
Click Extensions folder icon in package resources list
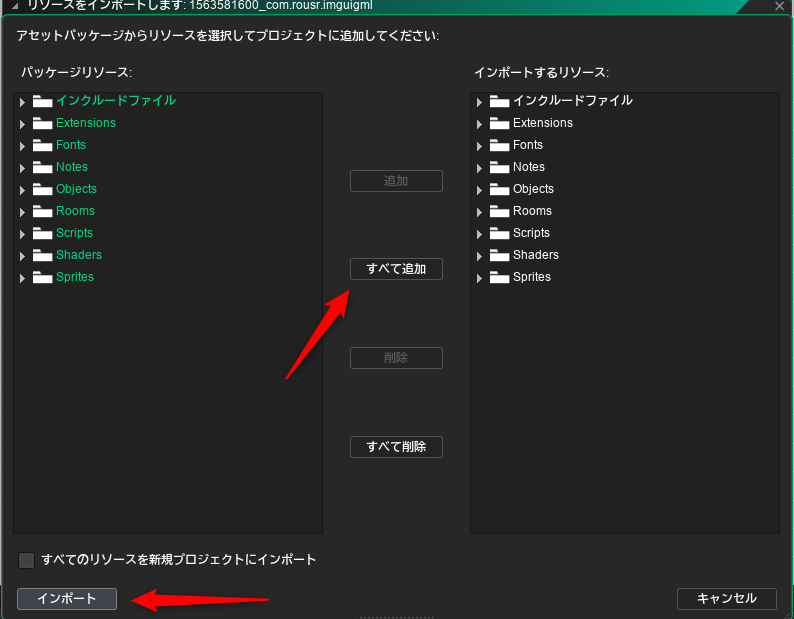pos(43,123)
